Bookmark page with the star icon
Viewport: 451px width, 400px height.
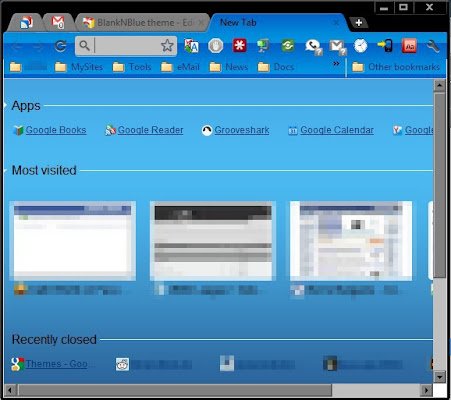coord(167,46)
